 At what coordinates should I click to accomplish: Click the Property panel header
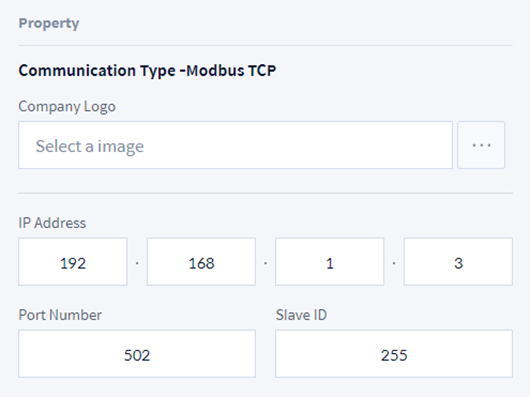[x=49, y=23]
